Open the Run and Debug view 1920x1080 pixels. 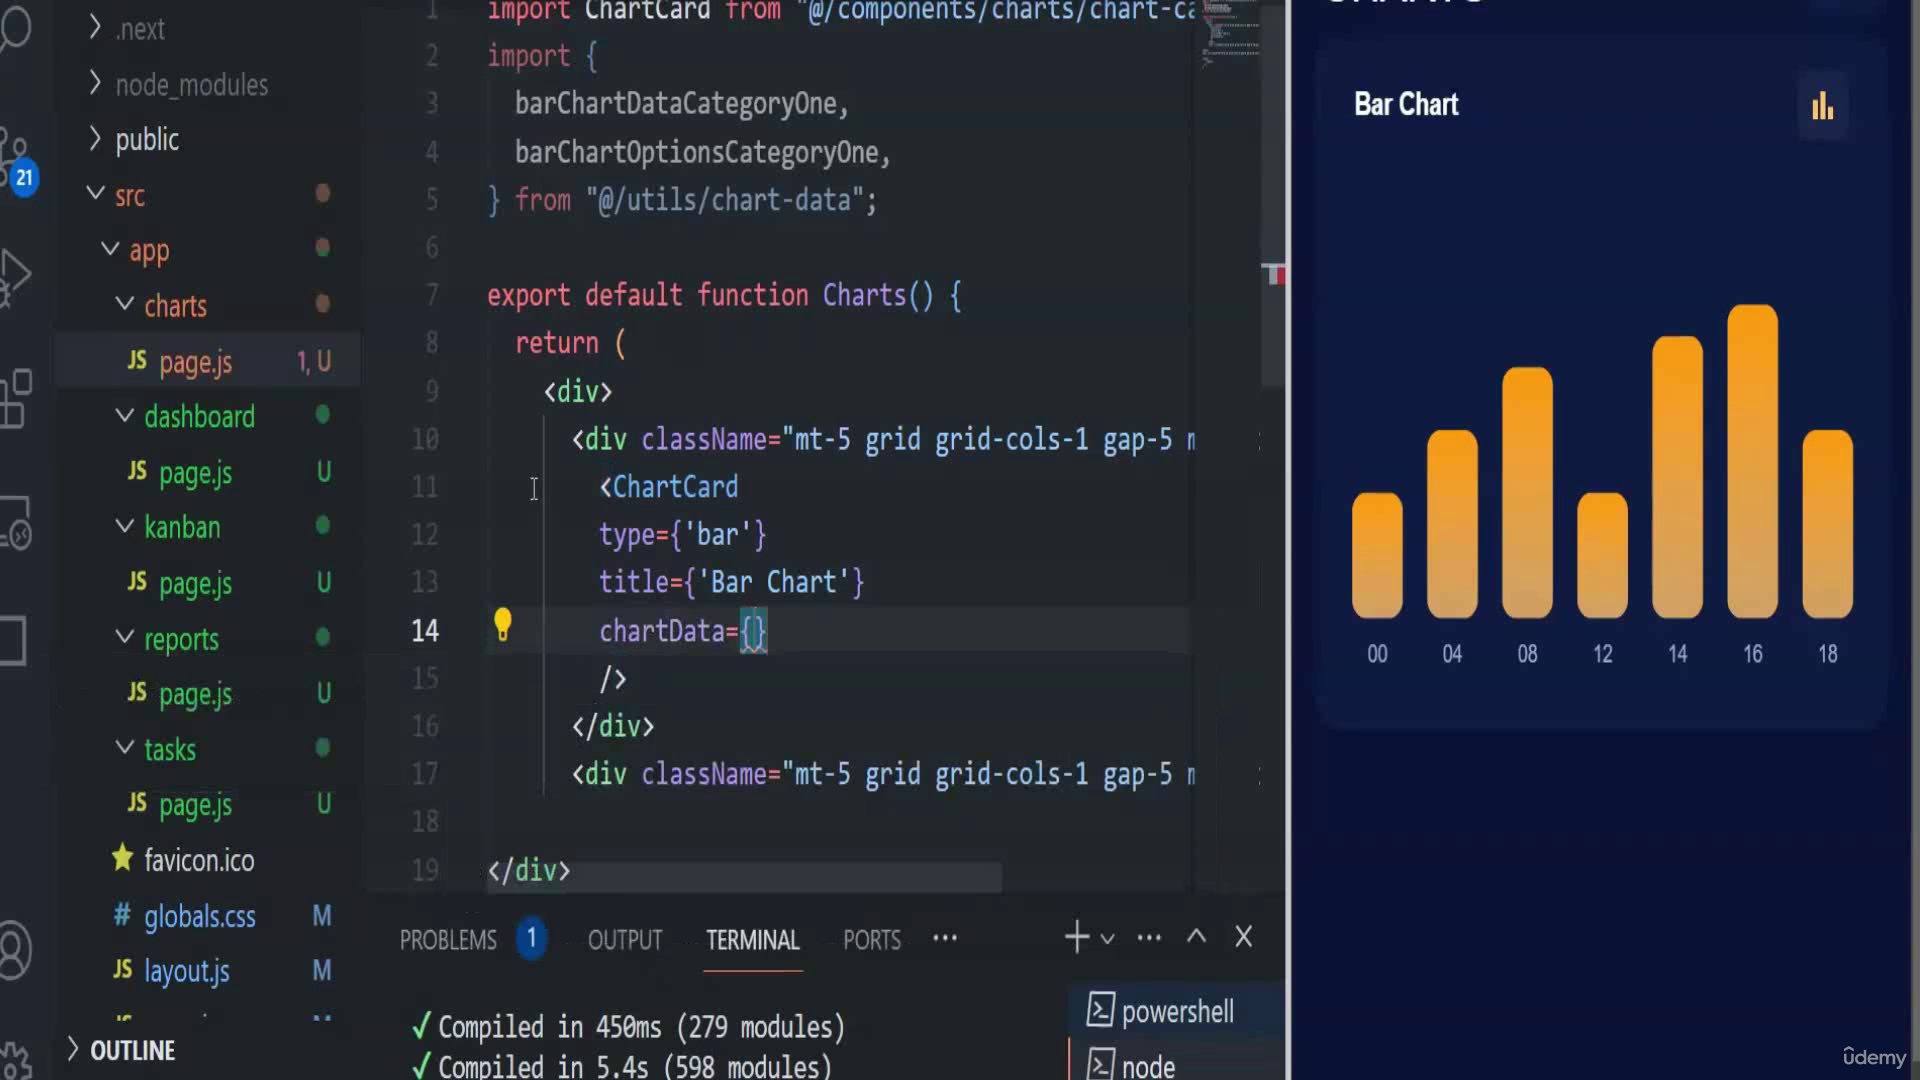(x=14, y=277)
